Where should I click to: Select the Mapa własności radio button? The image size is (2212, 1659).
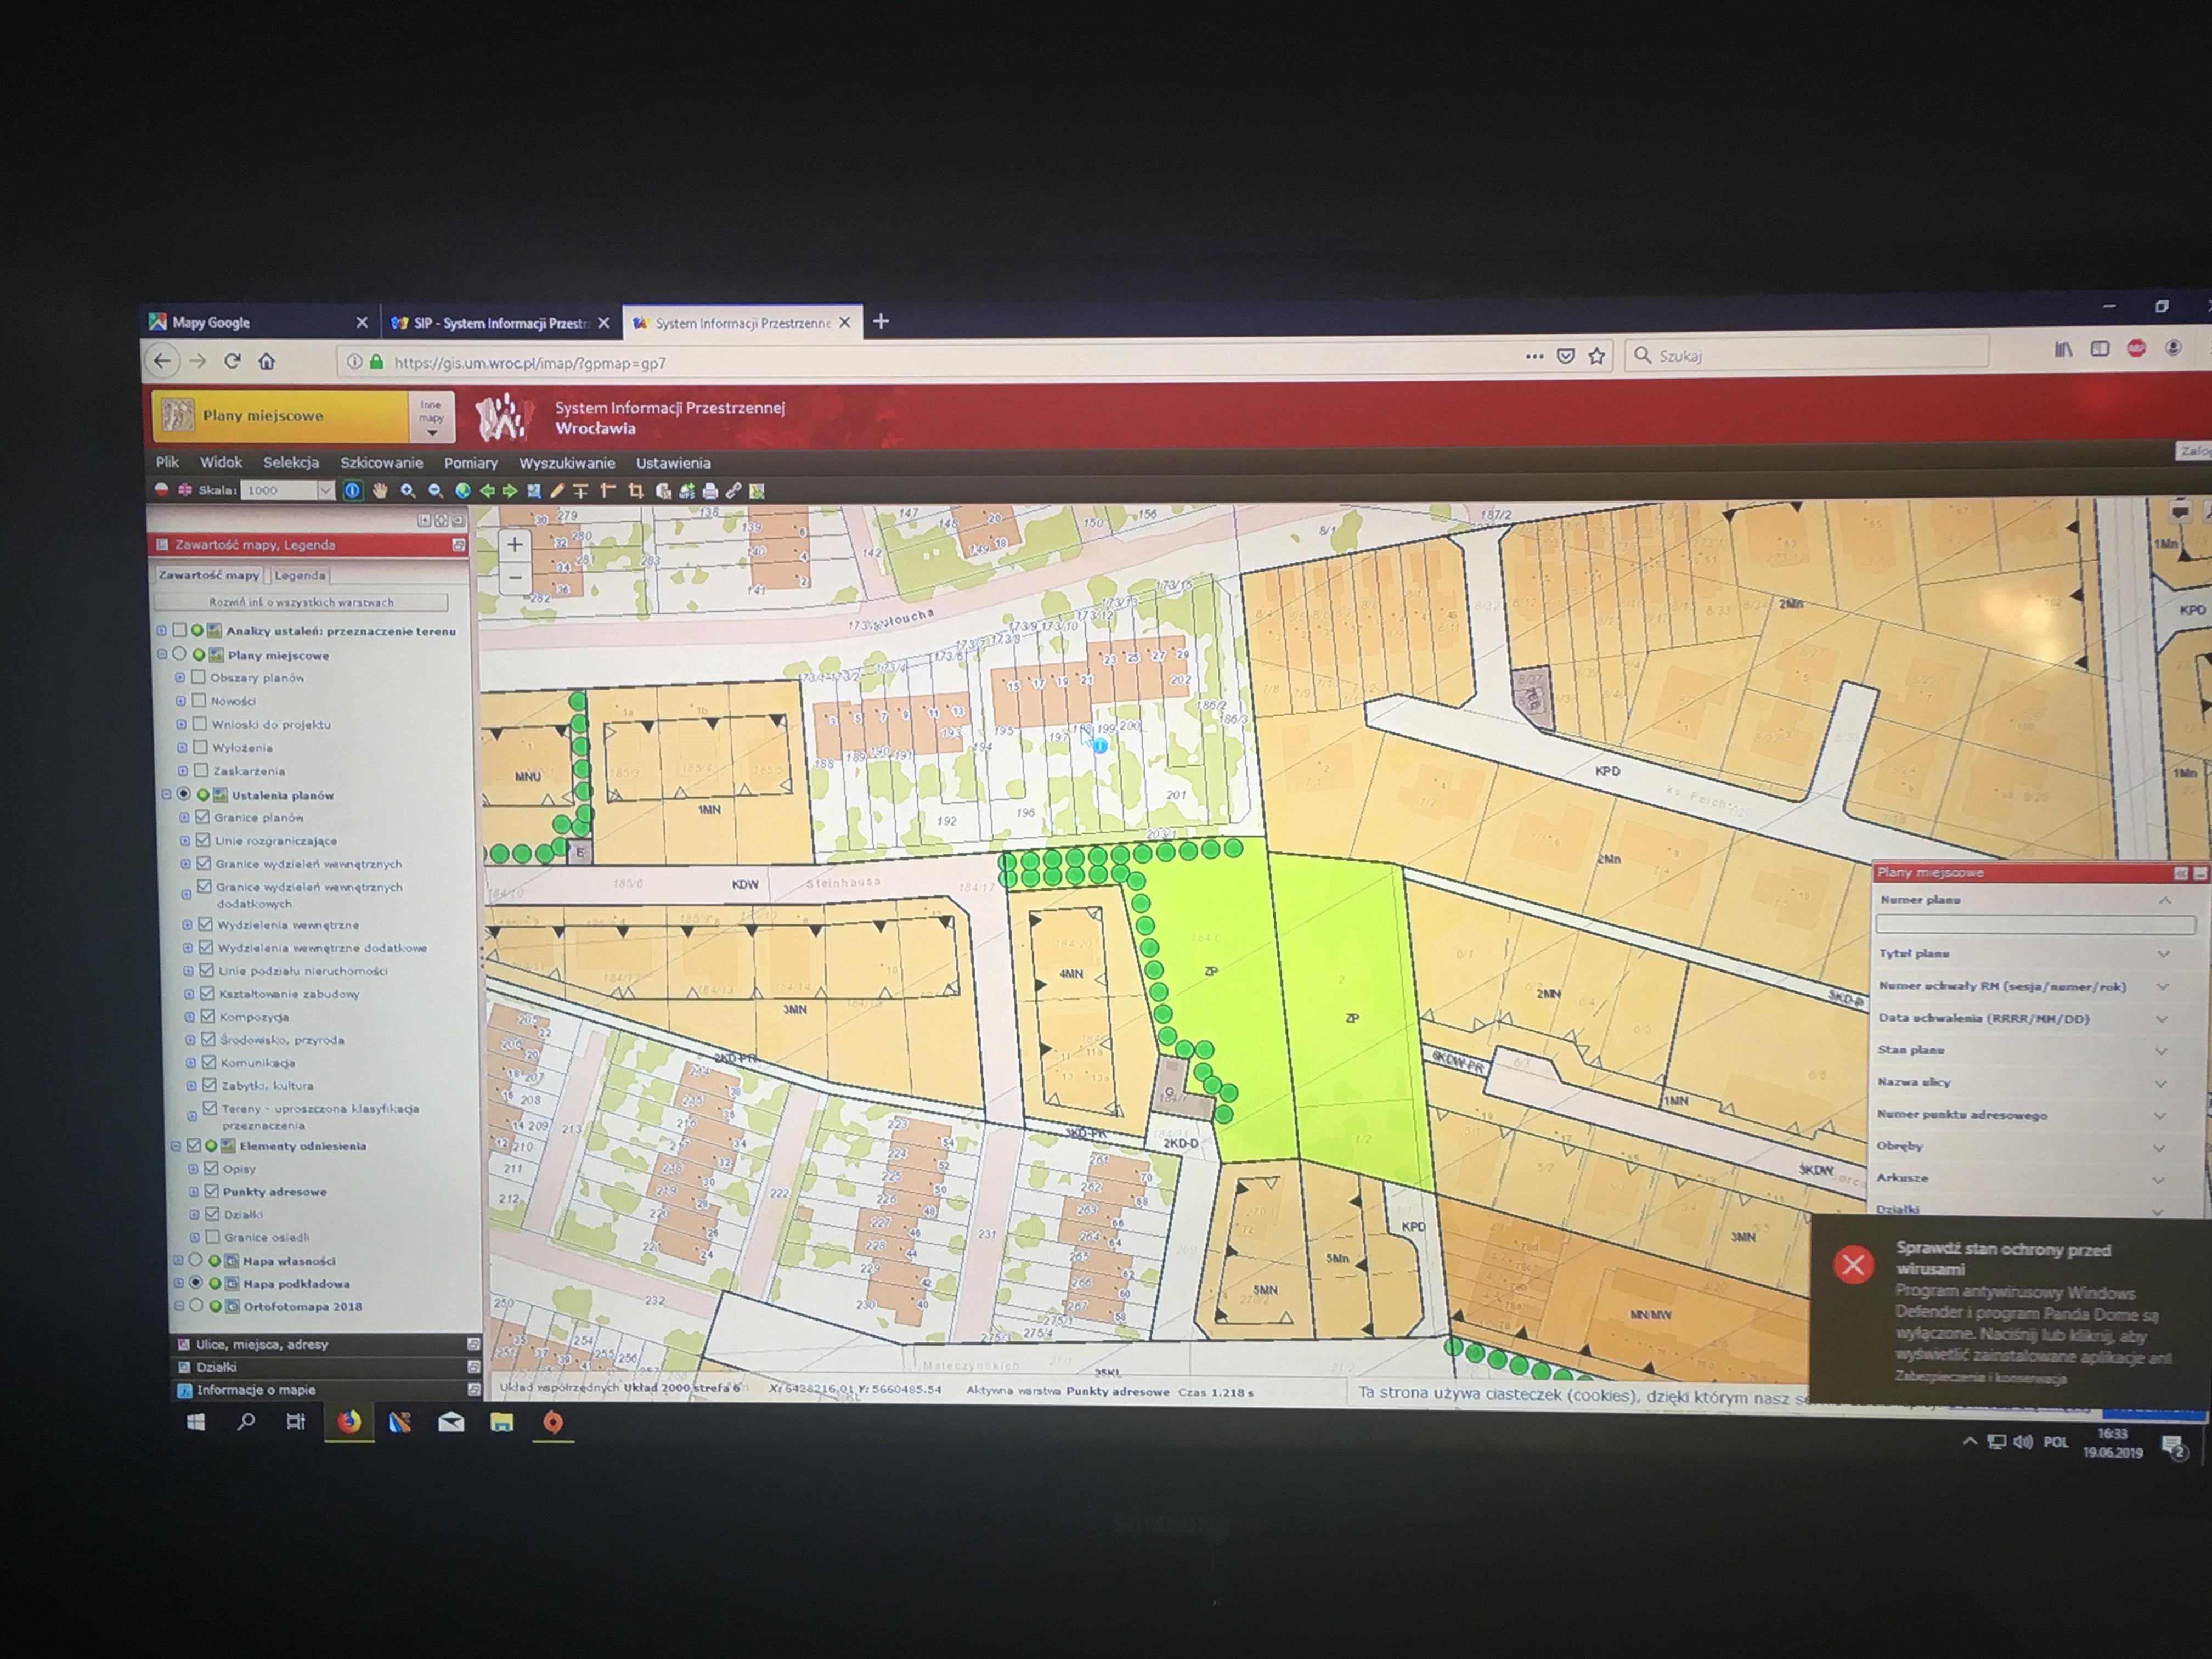point(195,1260)
